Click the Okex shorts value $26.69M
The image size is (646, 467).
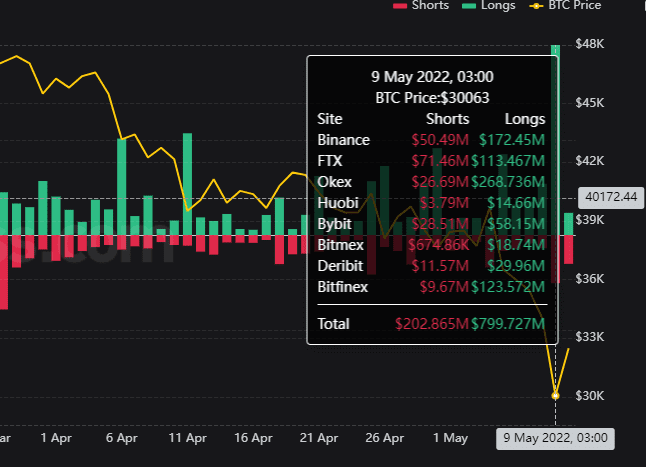pyautogui.click(x=440, y=182)
